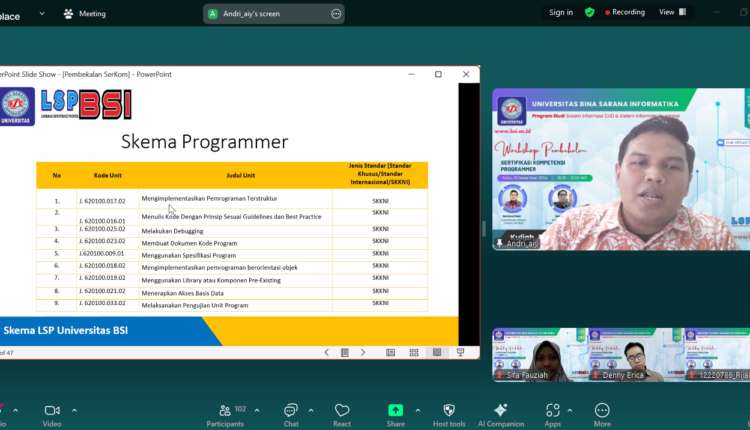Maximize the PowerPoint Slide Show window
The image size is (750, 430).
(x=438, y=74)
